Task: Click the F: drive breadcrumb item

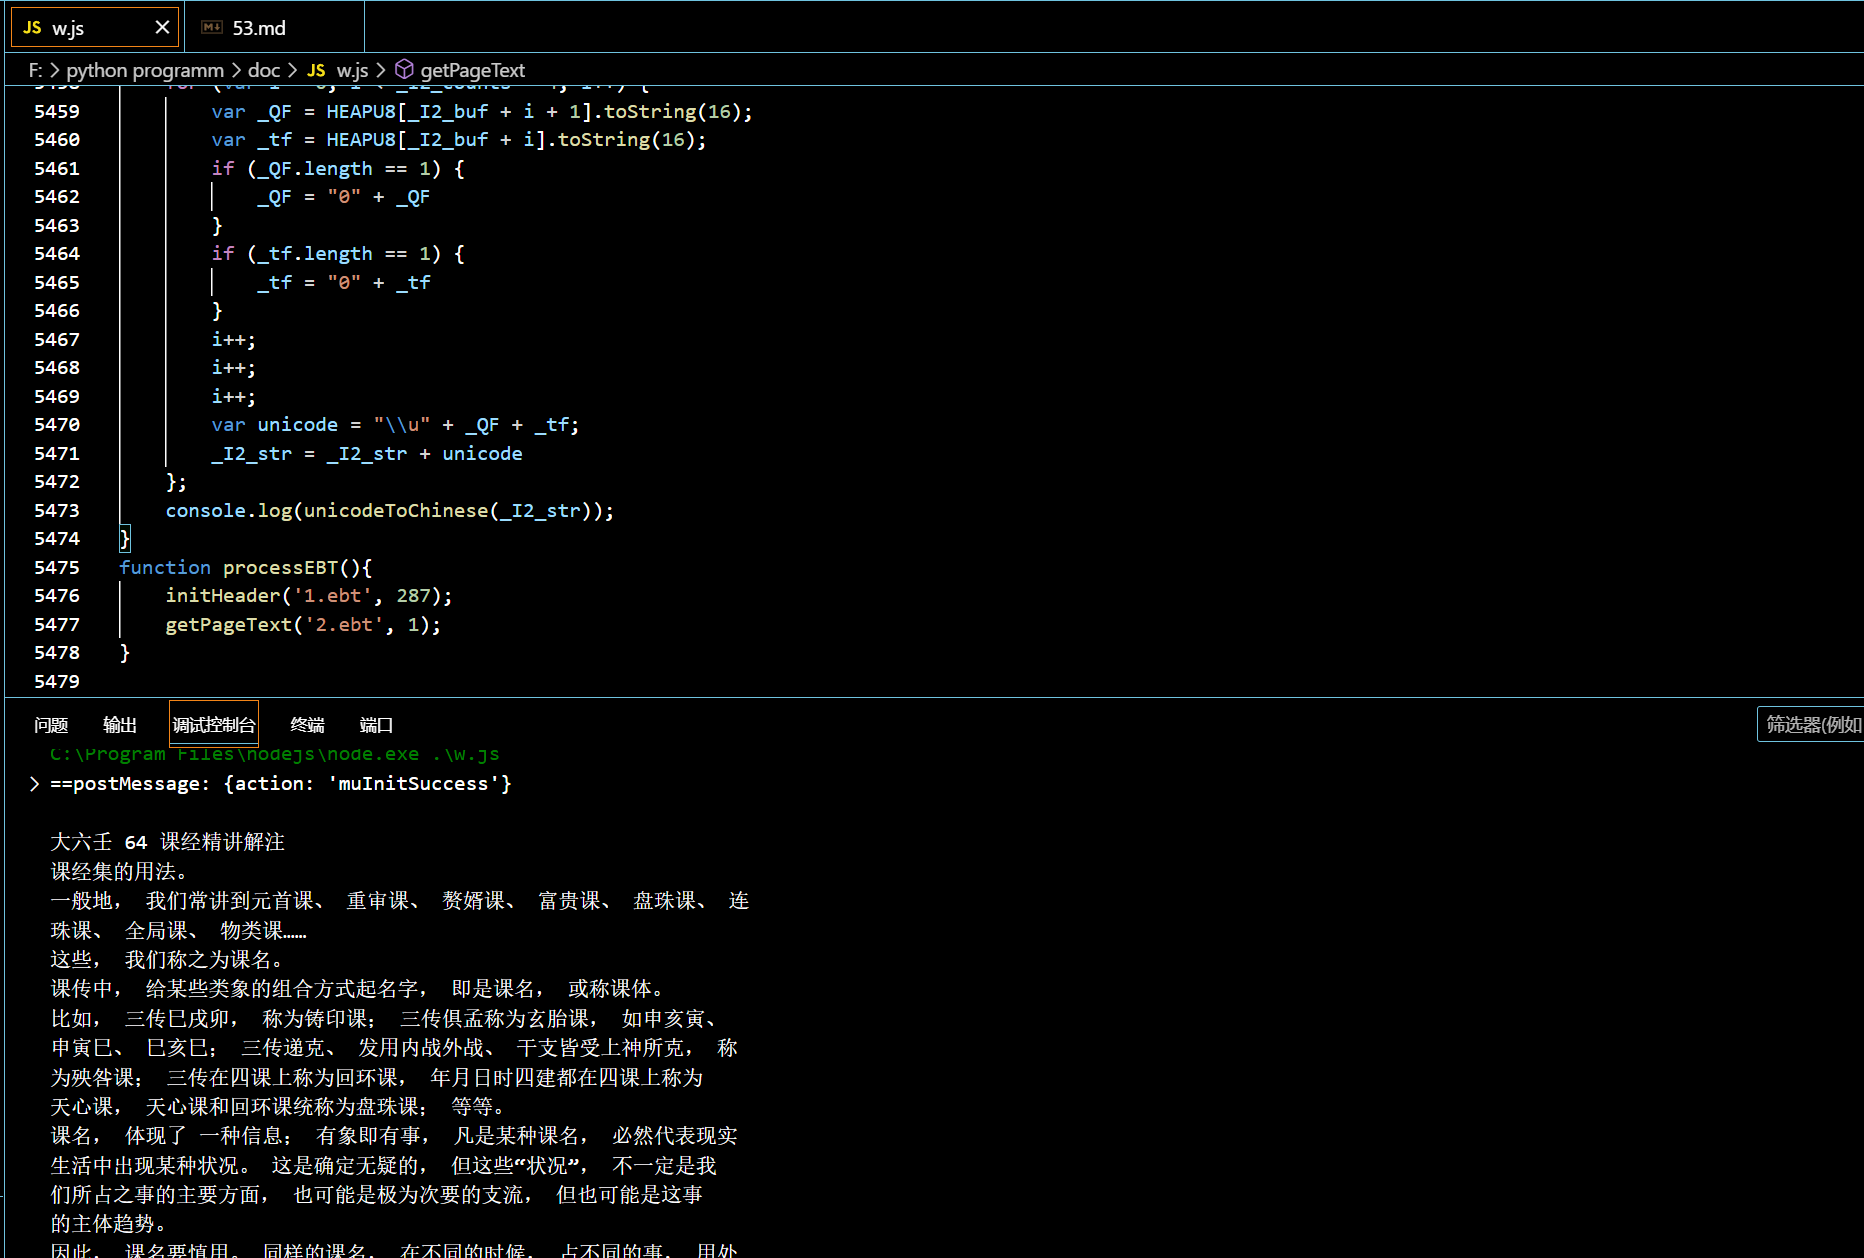Action: click(x=35, y=70)
